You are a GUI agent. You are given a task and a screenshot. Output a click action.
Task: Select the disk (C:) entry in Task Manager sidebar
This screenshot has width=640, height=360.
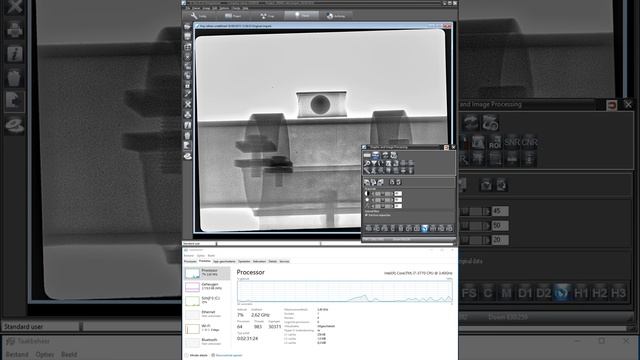[x=207, y=300]
